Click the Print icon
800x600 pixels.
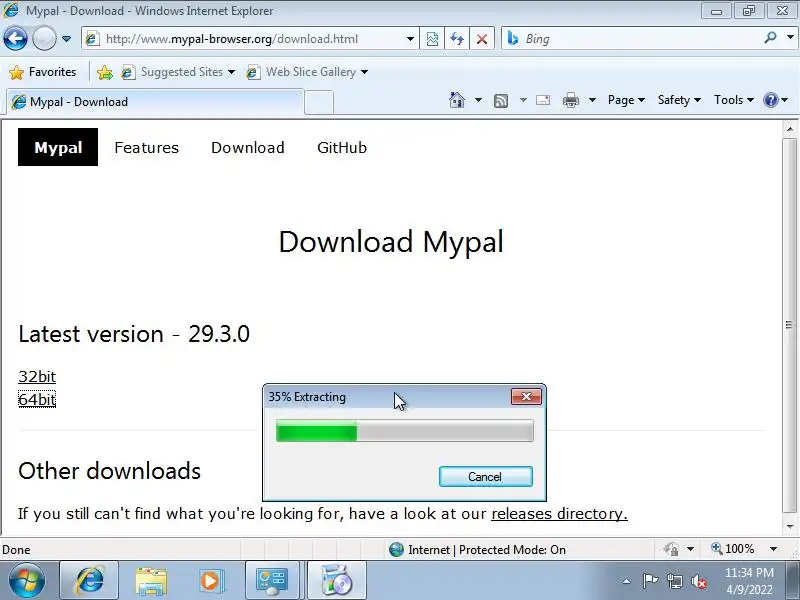click(570, 100)
